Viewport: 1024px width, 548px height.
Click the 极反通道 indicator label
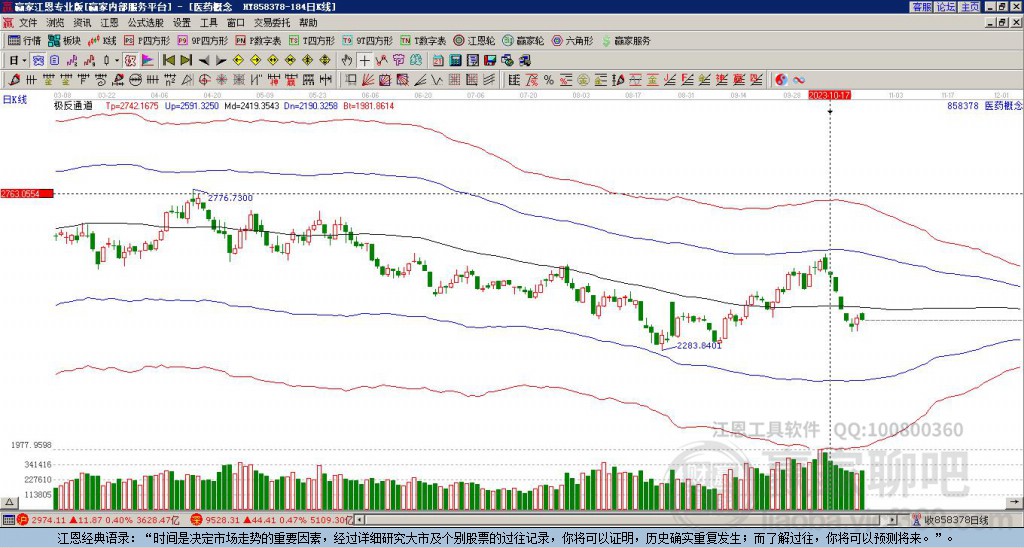coord(73,105)
